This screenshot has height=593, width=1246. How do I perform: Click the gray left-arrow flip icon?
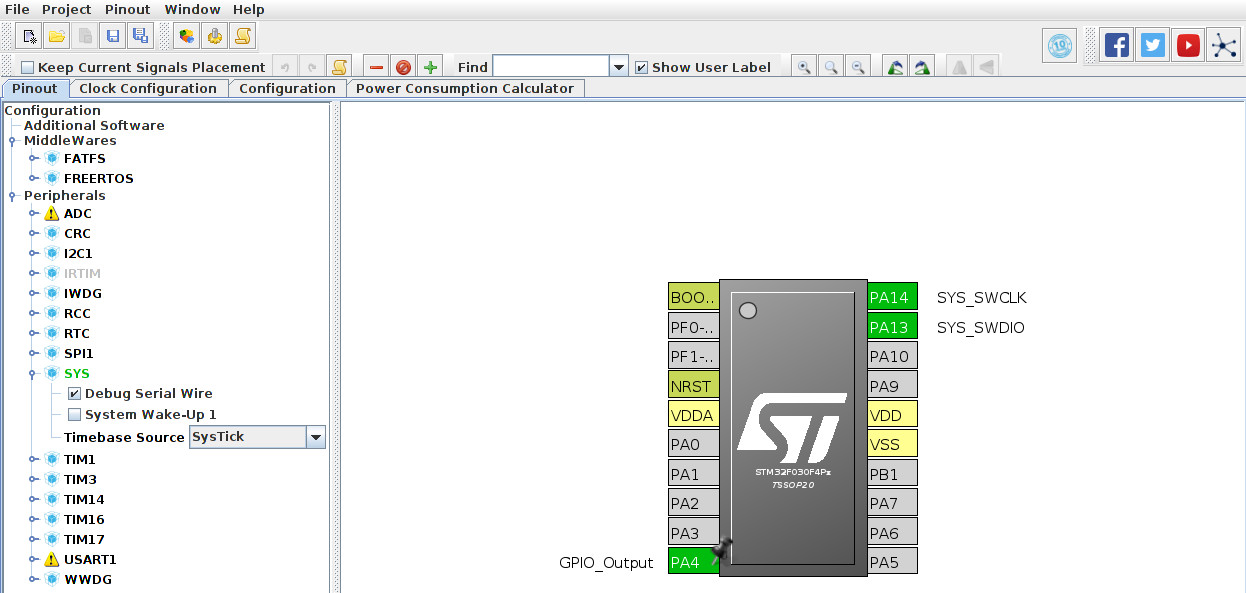(x=986, y=68)
